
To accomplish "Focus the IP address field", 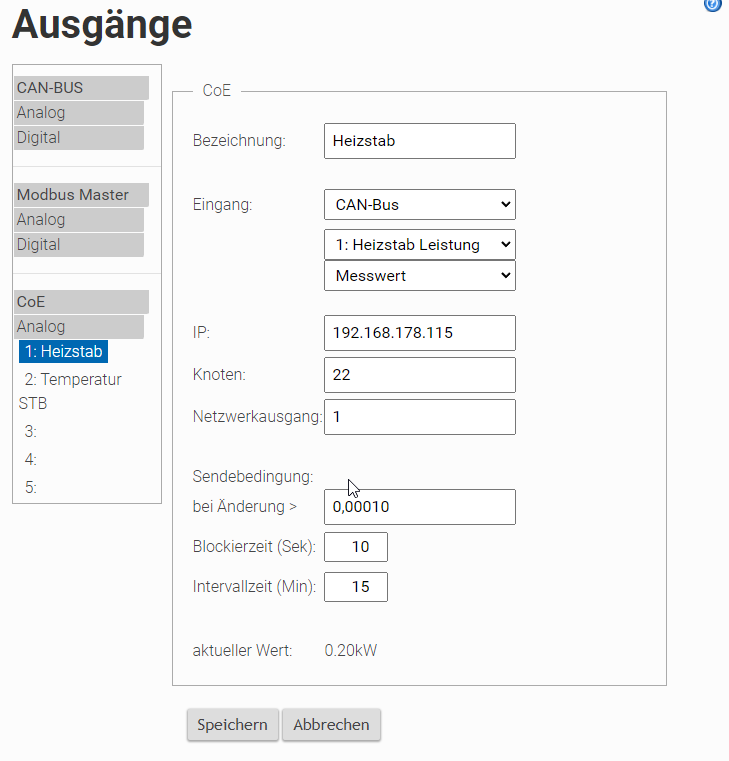I will [x=420, y=333].
